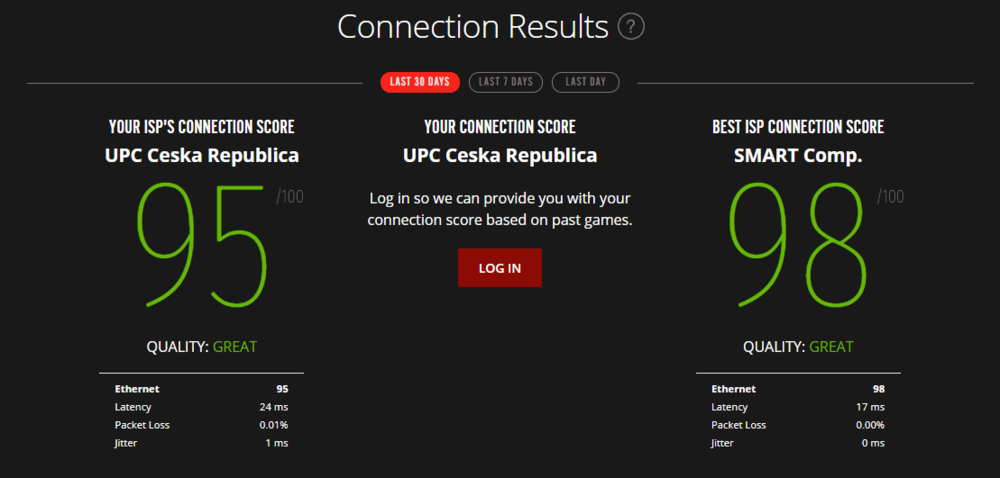1000x478 pixels.
Task: Select the Jitter row showing 1 ms
Action: click(202, 443)
